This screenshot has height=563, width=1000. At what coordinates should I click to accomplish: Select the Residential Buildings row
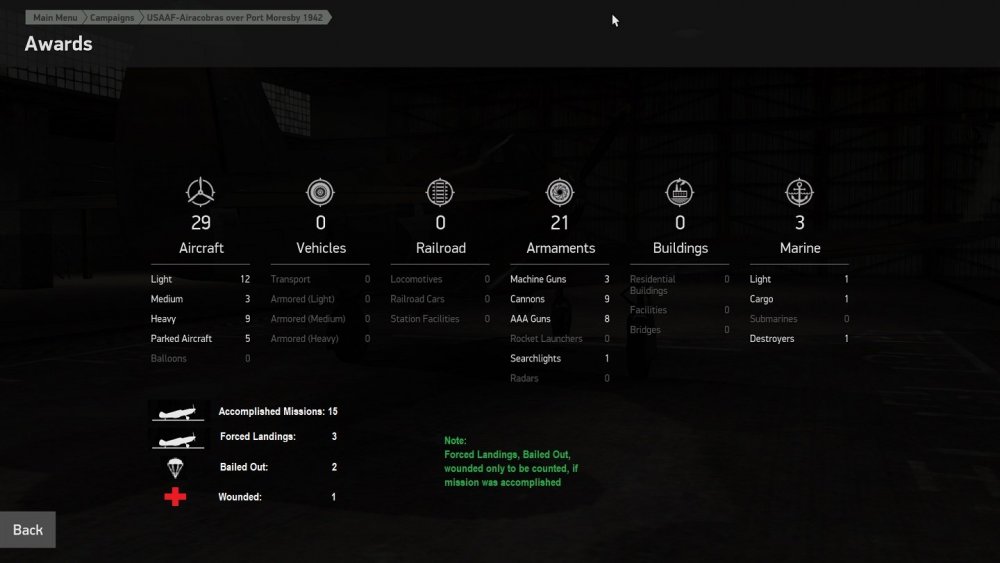[x=680, y=284]
